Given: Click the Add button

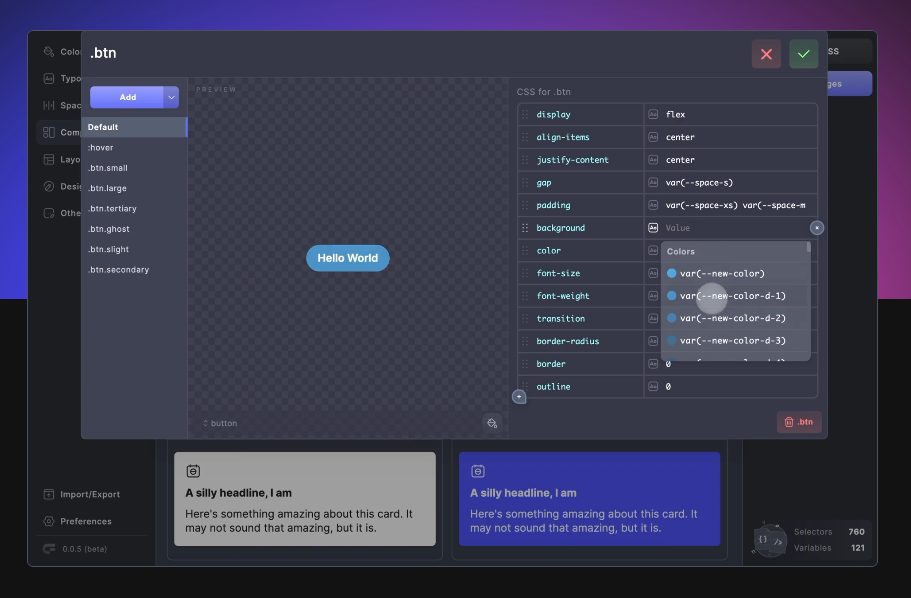Looking at the screenshot, I should (x=127, y=97).
